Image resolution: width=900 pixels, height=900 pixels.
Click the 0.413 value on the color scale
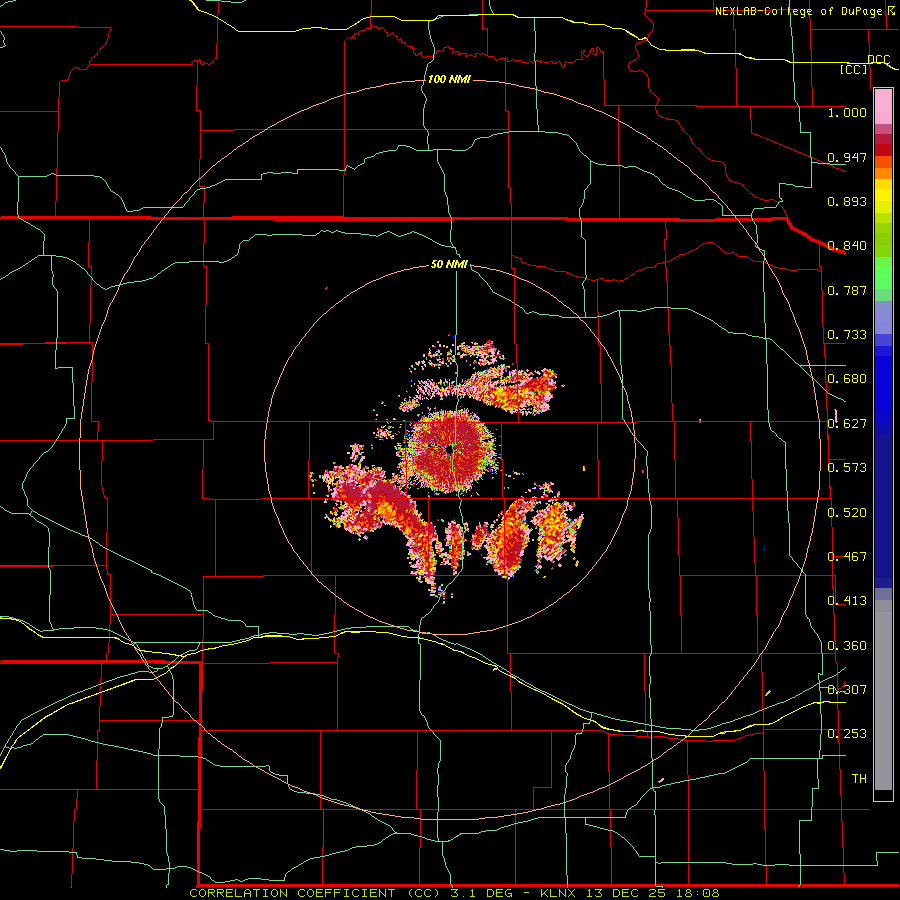click(x=847, y=601)
